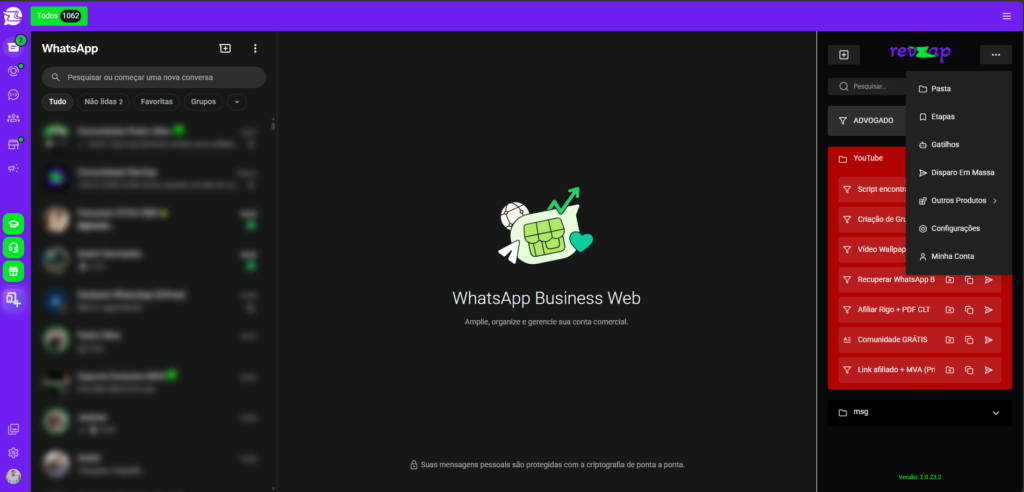Viewport: 1024px width, 492px height.
Task: Send the Comunidade GRÁTIS message
Action: 989,340
